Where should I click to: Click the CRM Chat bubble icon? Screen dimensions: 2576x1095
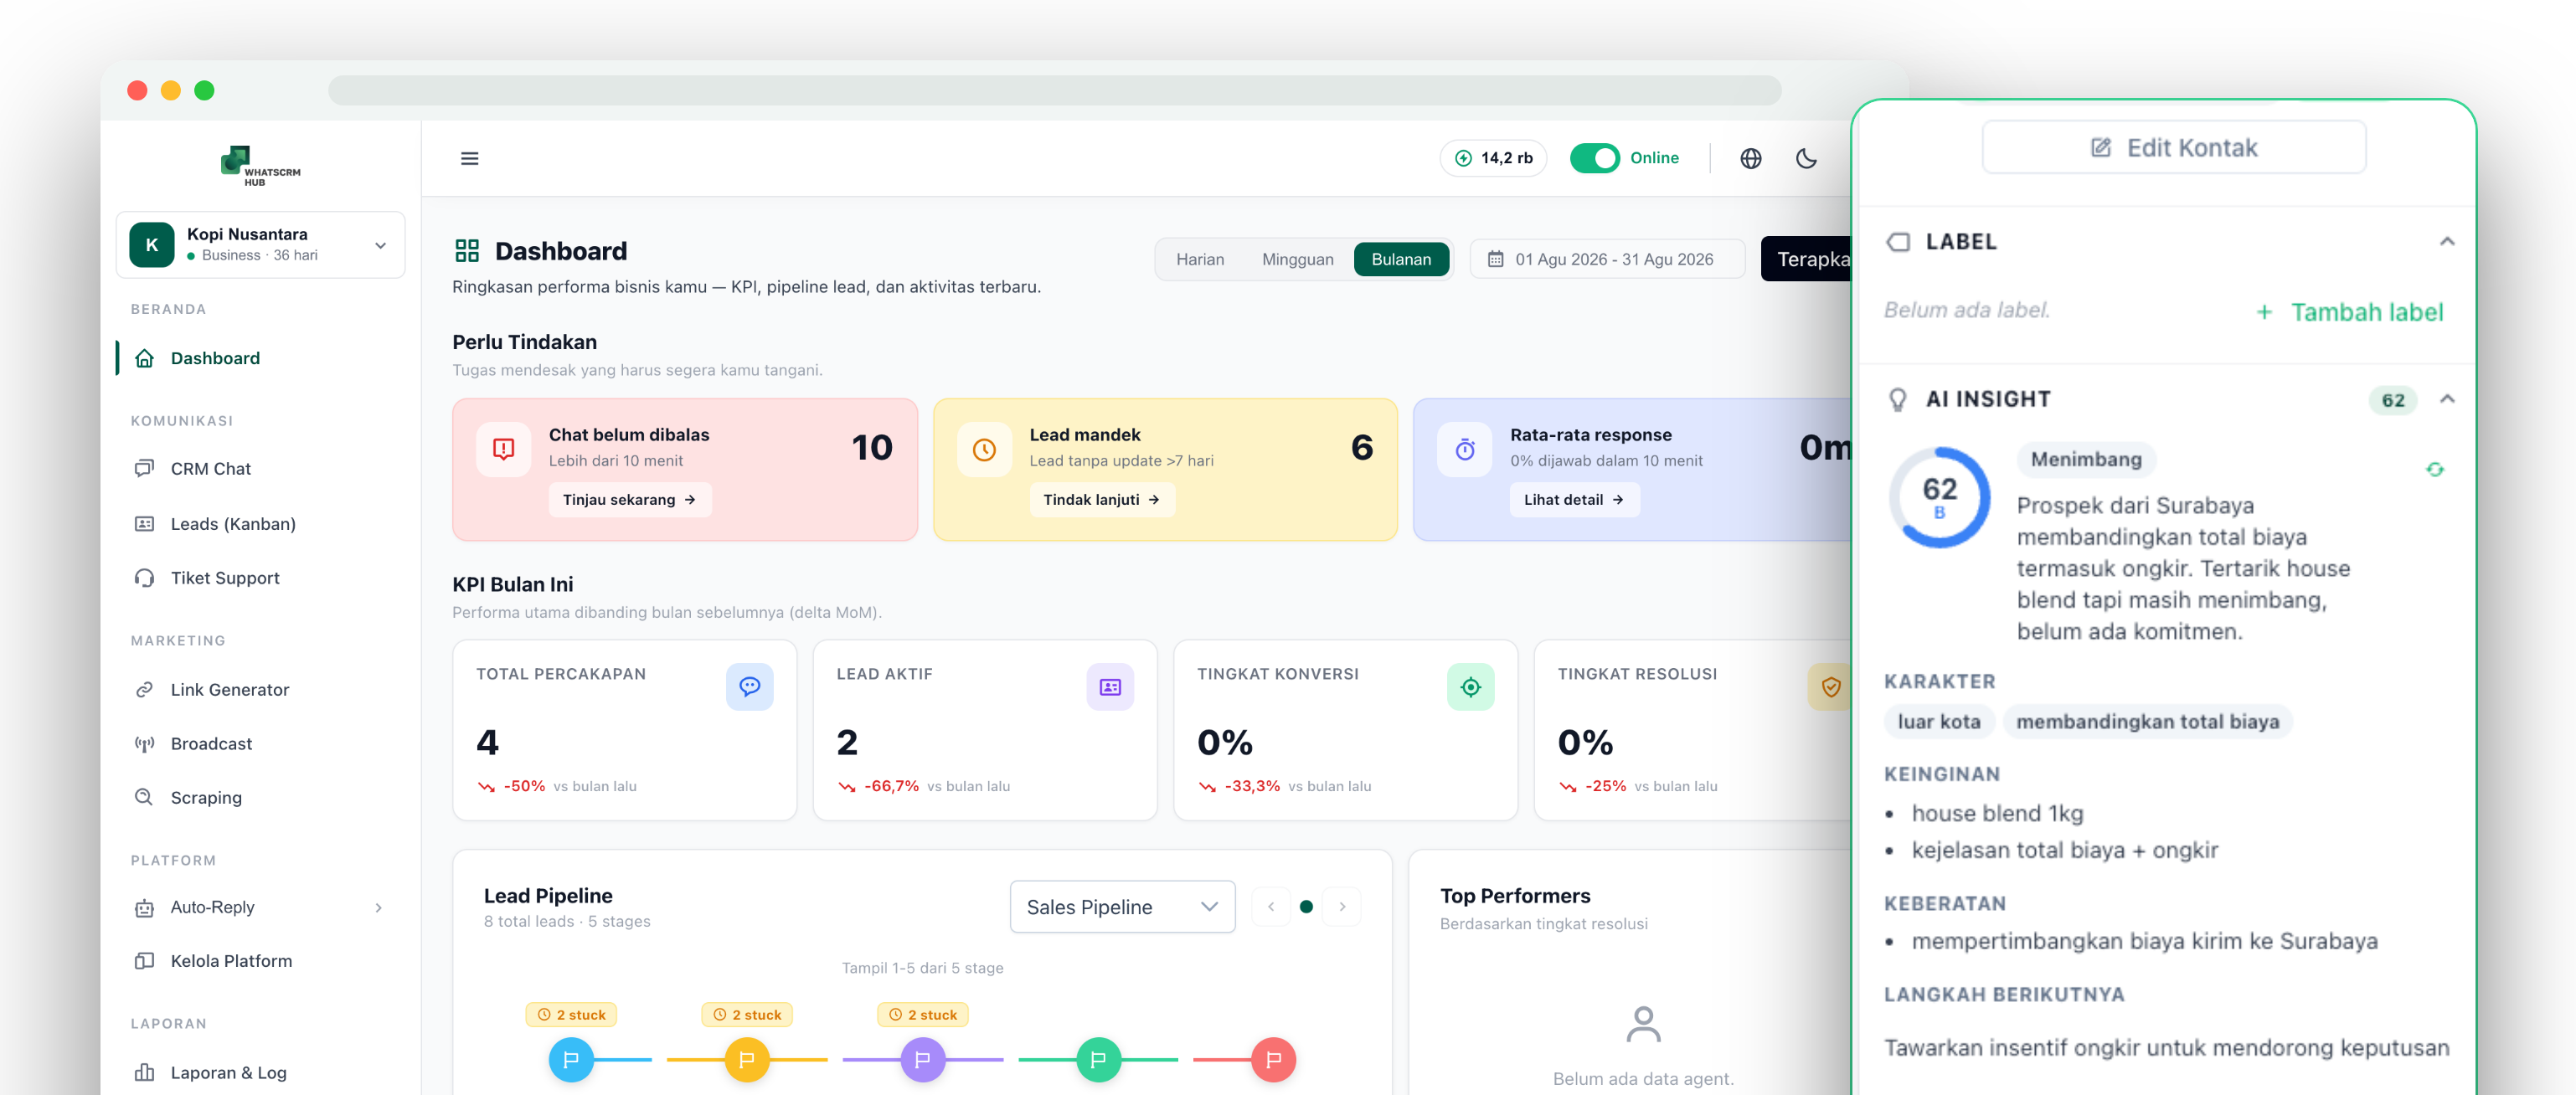[x=144, y=468]
